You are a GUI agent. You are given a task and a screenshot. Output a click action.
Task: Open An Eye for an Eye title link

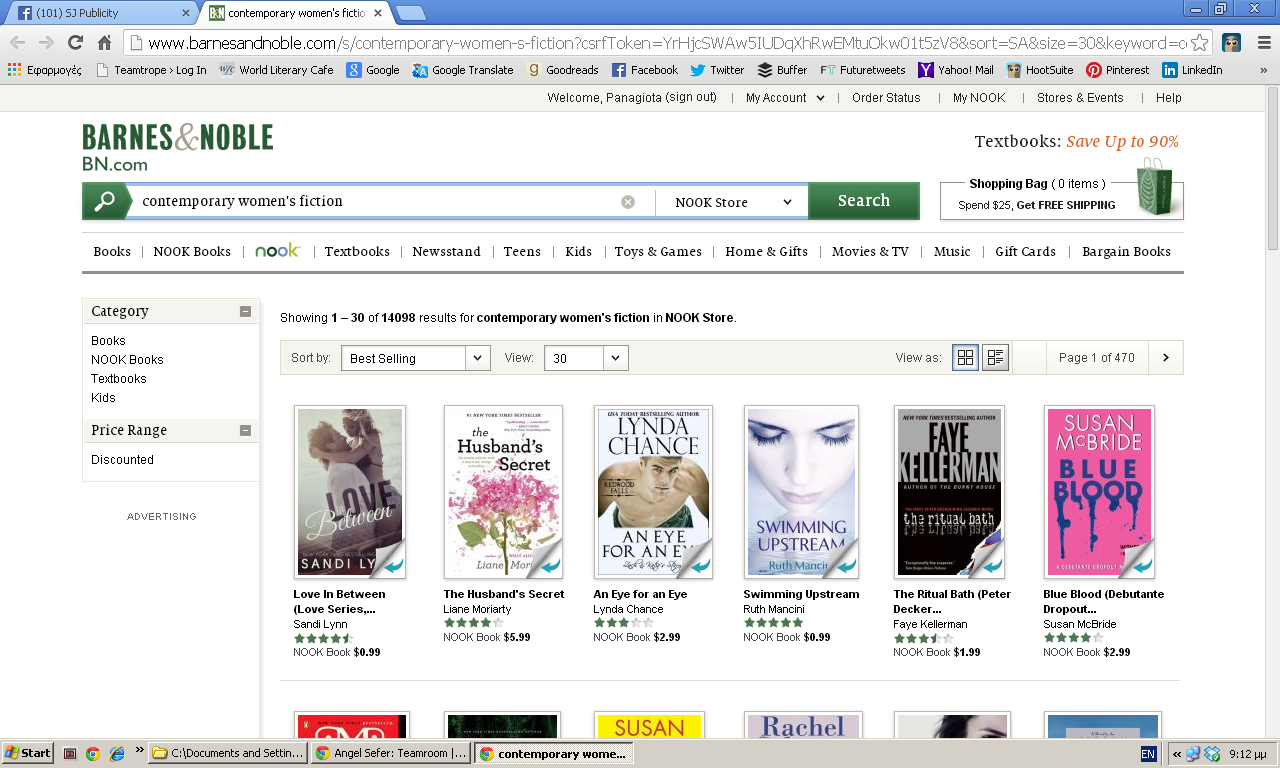(640, 594)
